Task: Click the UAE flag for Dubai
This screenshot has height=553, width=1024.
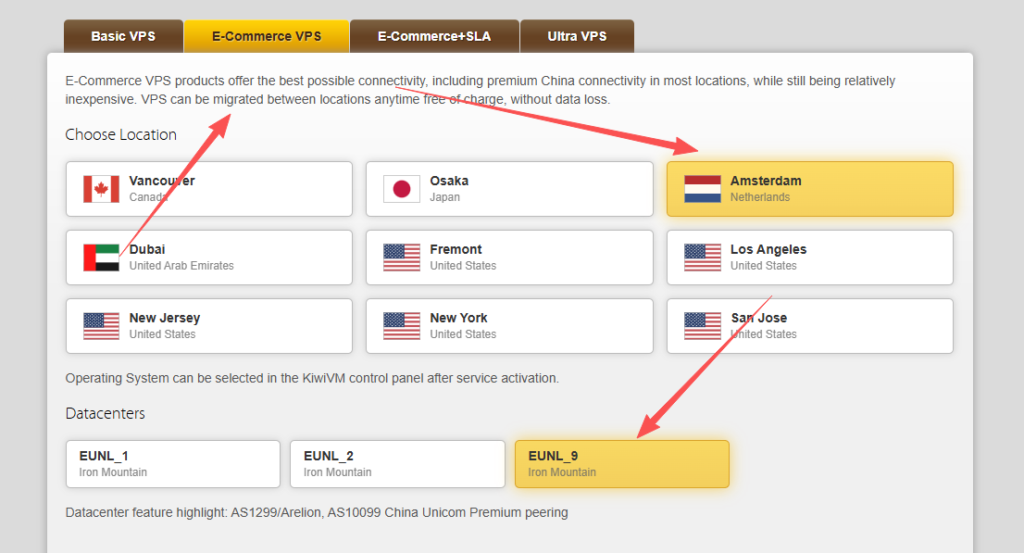Action: tap(101, 257)
